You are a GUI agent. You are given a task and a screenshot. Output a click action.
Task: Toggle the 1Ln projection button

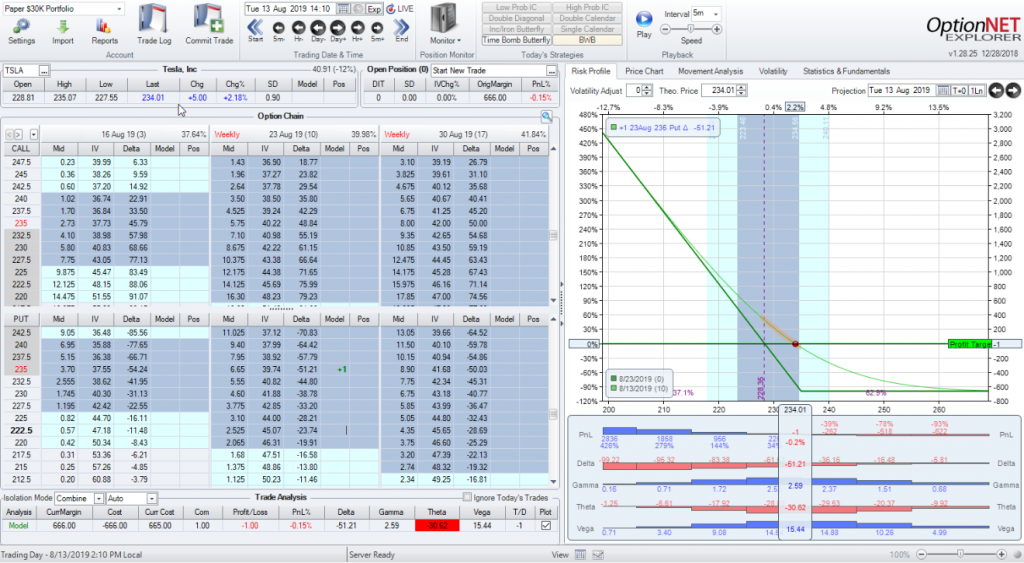tap(976, 91)
